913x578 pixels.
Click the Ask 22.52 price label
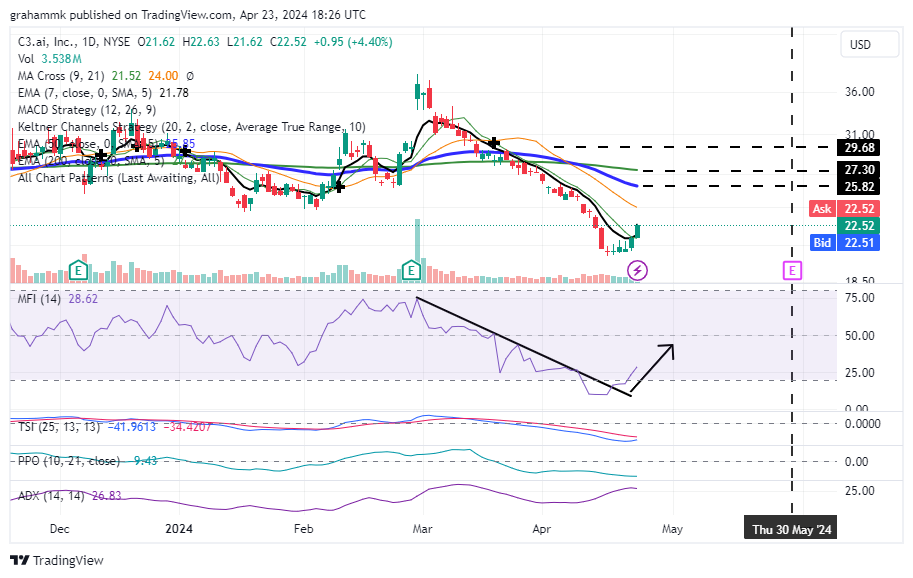844,208
